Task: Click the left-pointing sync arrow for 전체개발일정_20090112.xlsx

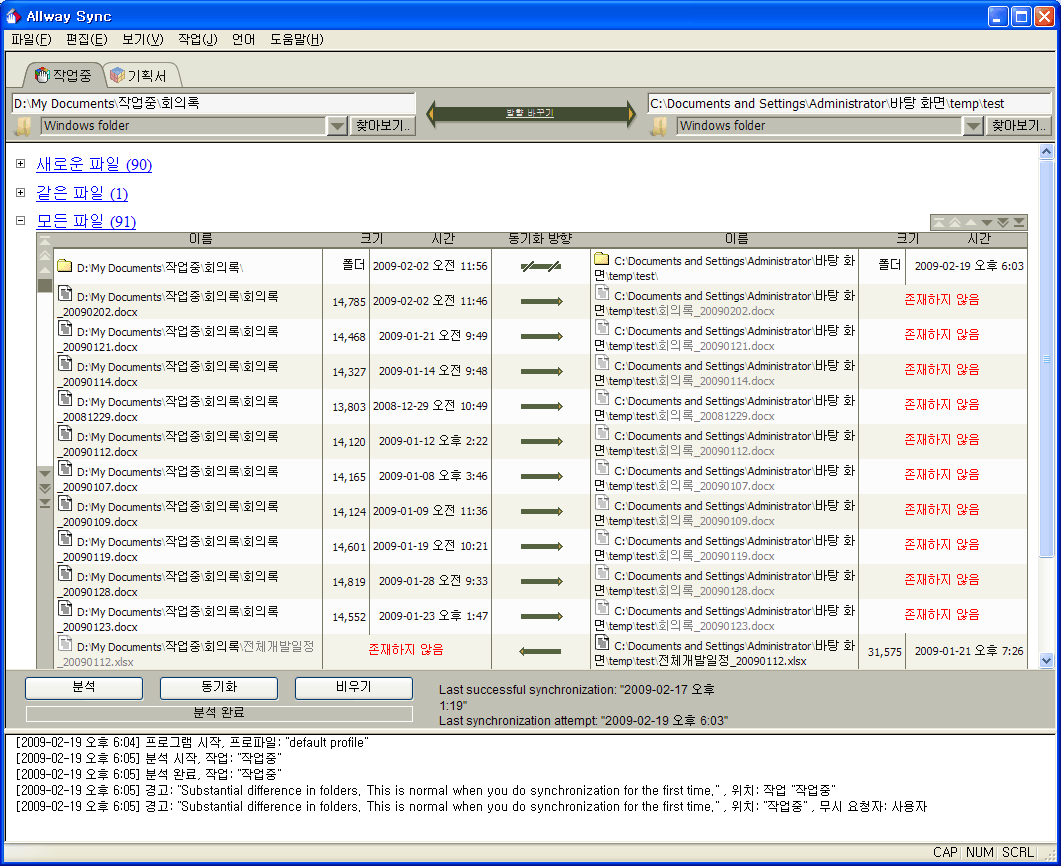Action: (540, 652)
